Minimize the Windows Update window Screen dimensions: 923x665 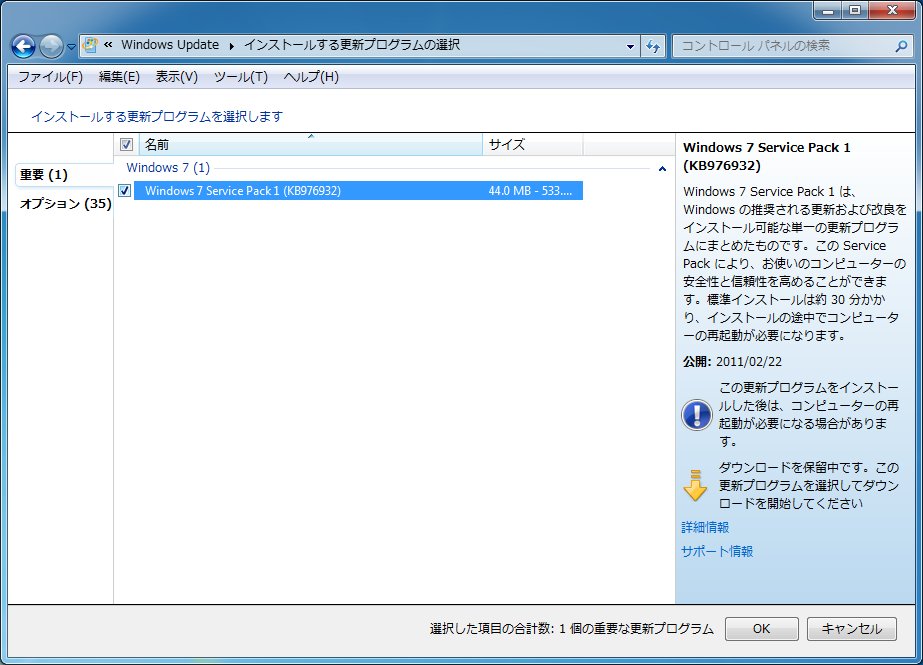click(828, 10)
